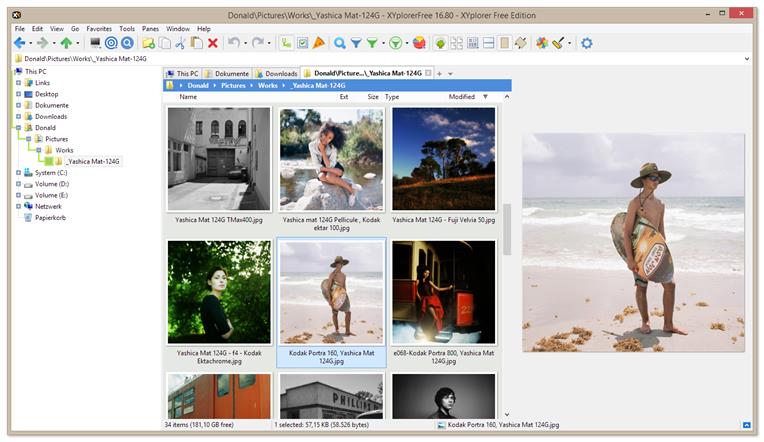Open the Favorites menu
764x442 pixels.
pyautogui.click(x=99, y=29)
